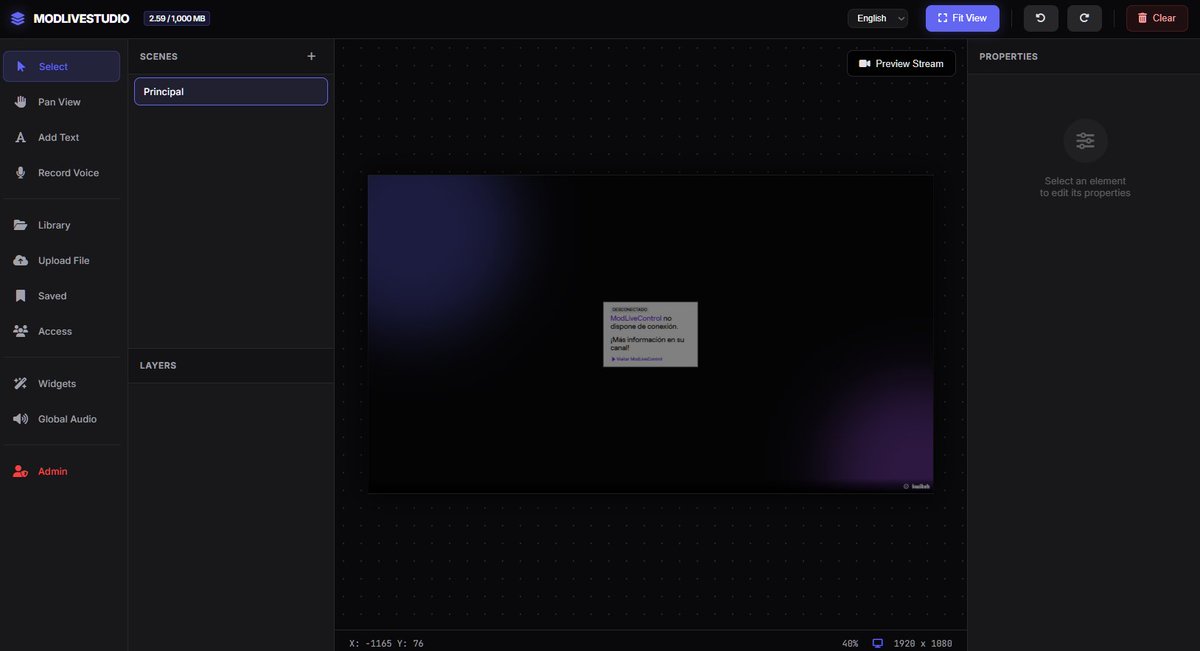1200x651 pixels.
Task: Click the Fit View button
Action: click(x=962, y=18)
